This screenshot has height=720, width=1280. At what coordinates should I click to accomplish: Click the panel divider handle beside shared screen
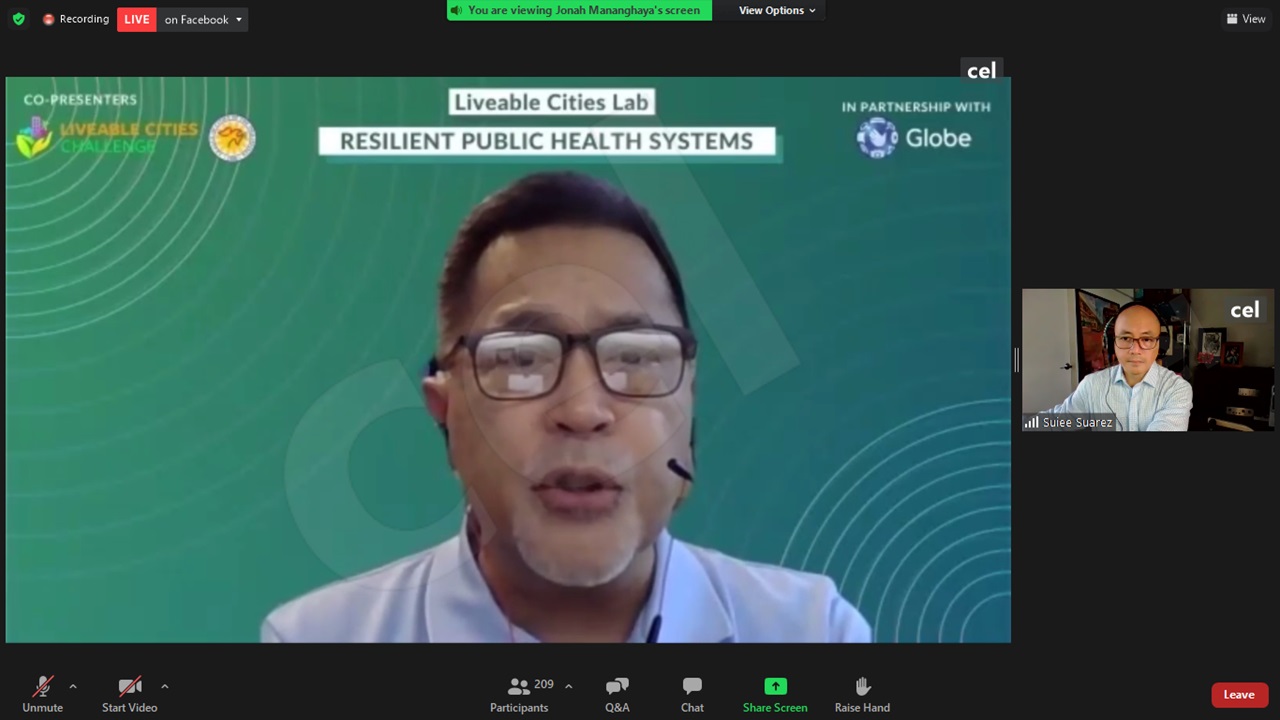point(1016,360)
